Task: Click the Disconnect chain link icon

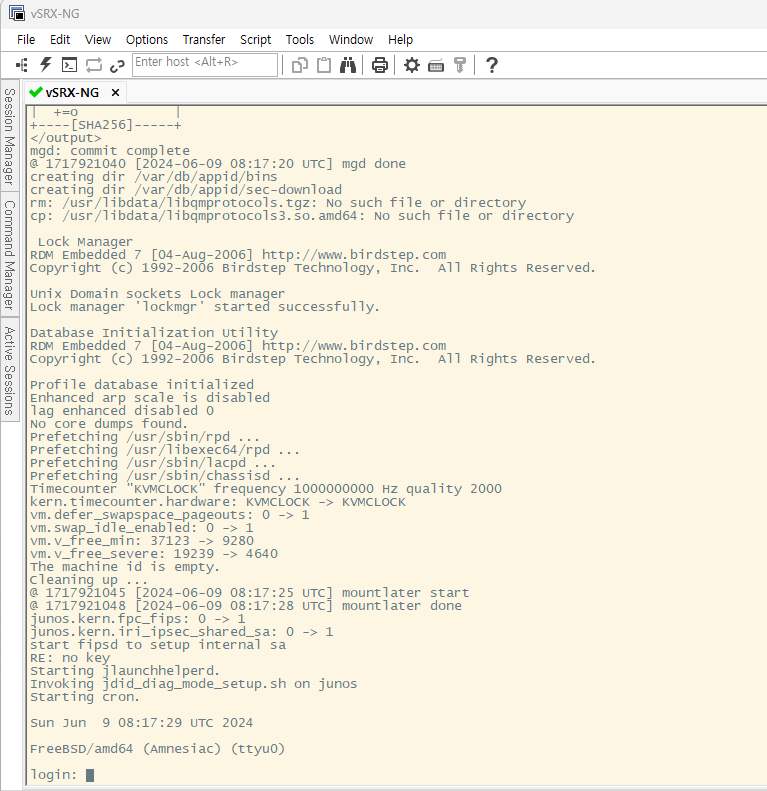Action: 117,66
